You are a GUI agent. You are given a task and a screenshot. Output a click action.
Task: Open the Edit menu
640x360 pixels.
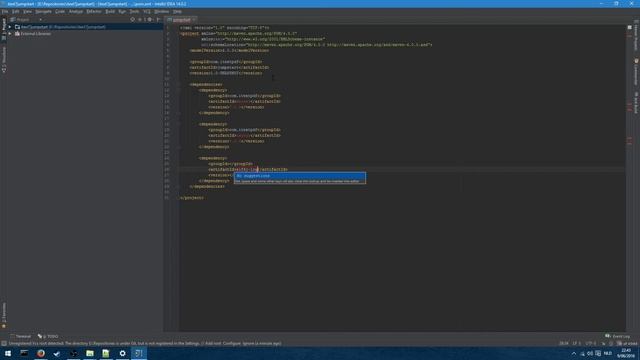pyautogui.click(x=16, y=11)
